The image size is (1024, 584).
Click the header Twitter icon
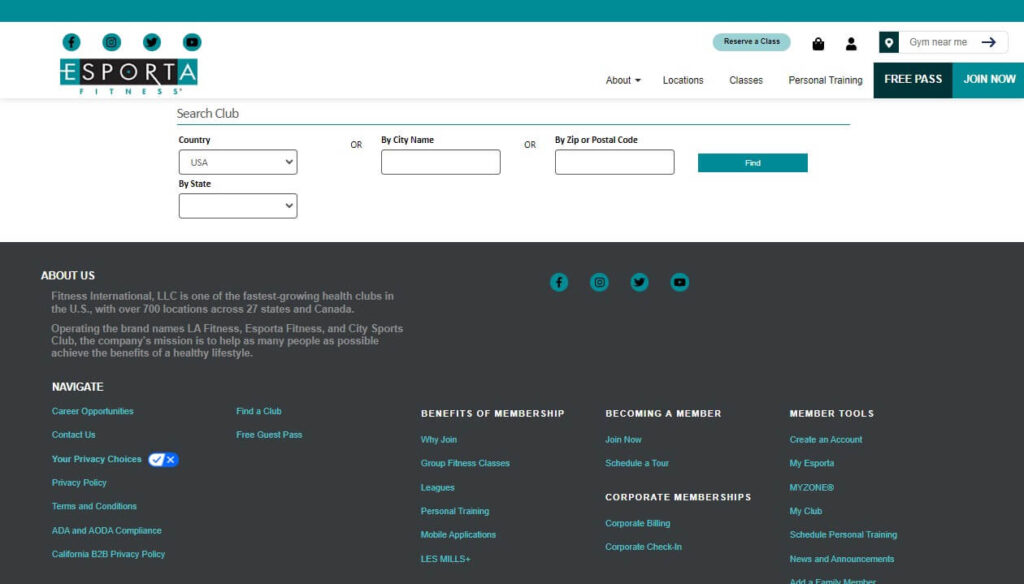pos(152,42)
